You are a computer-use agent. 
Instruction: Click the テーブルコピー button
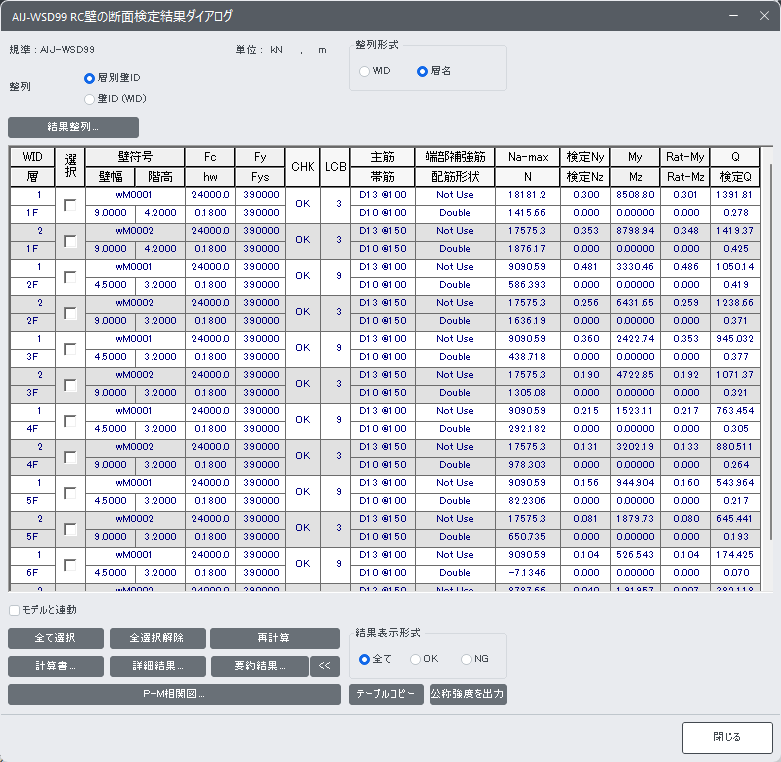tap(386, 694)
